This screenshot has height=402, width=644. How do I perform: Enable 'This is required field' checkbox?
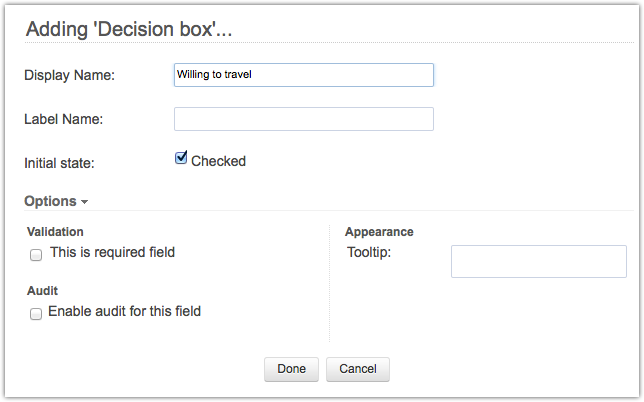pos(36,255)
